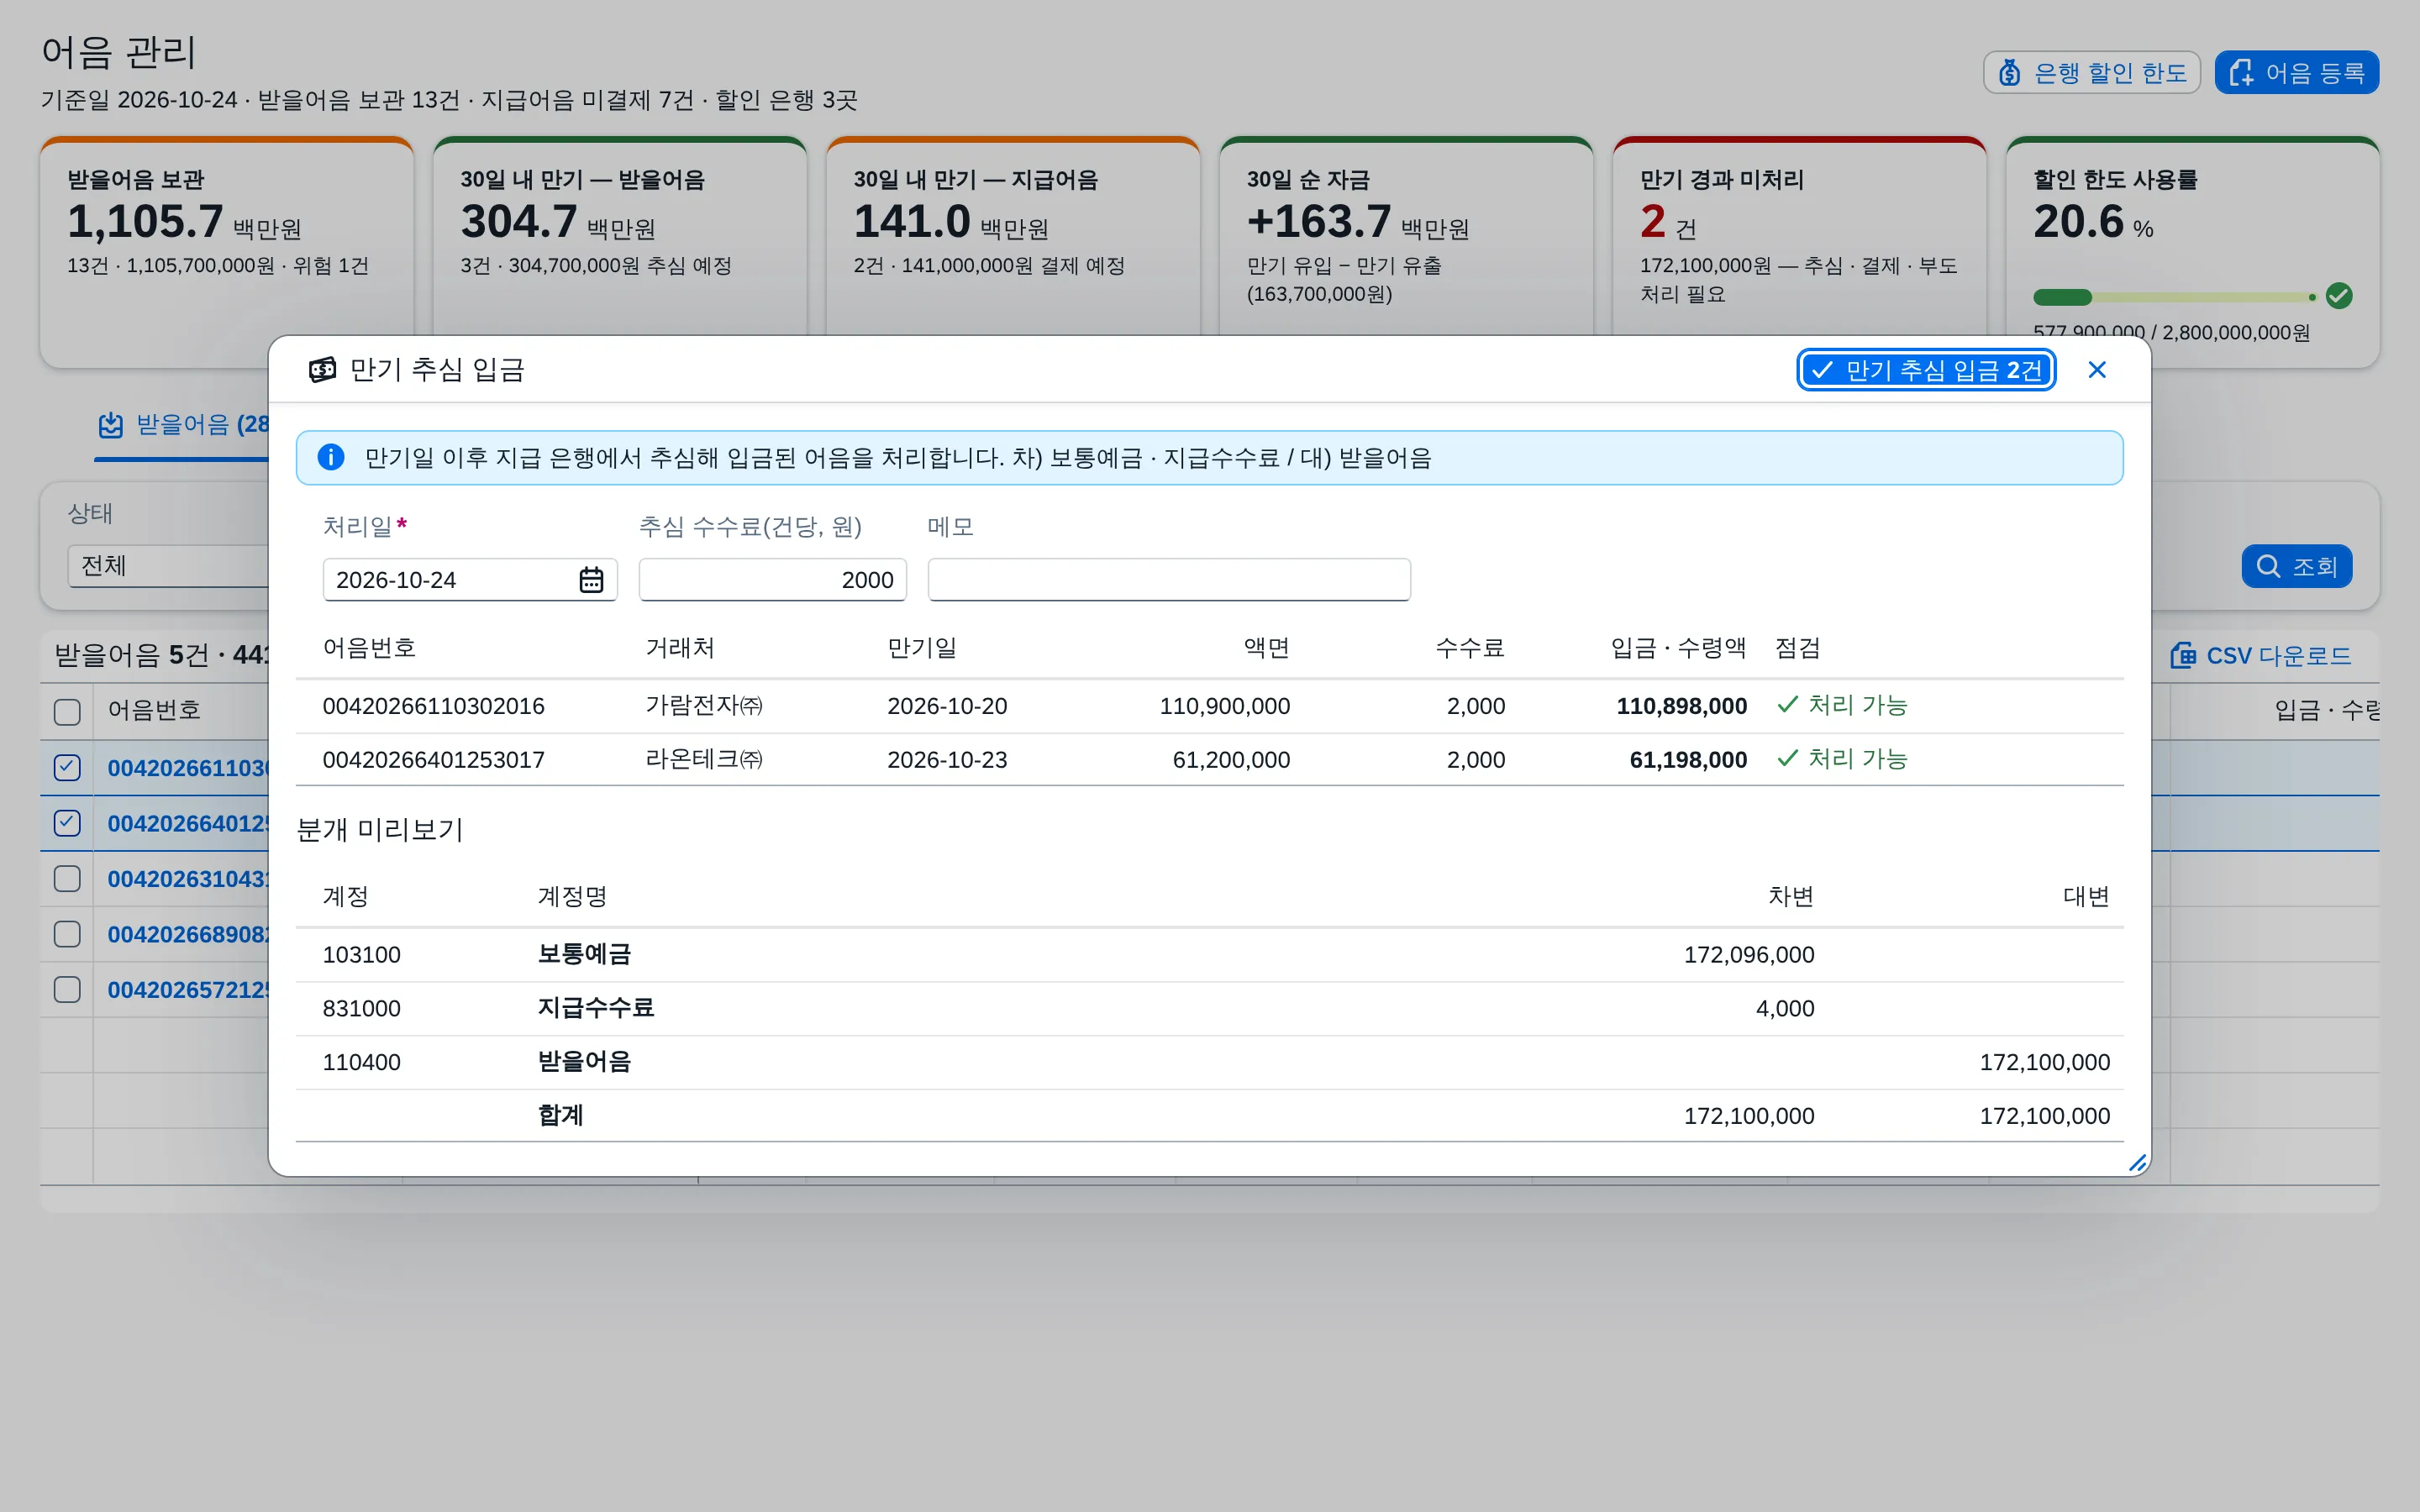Switch to the 받을어음 tab
The height and width of the screenshot is (1512, 2420).
tap(183, 424)
